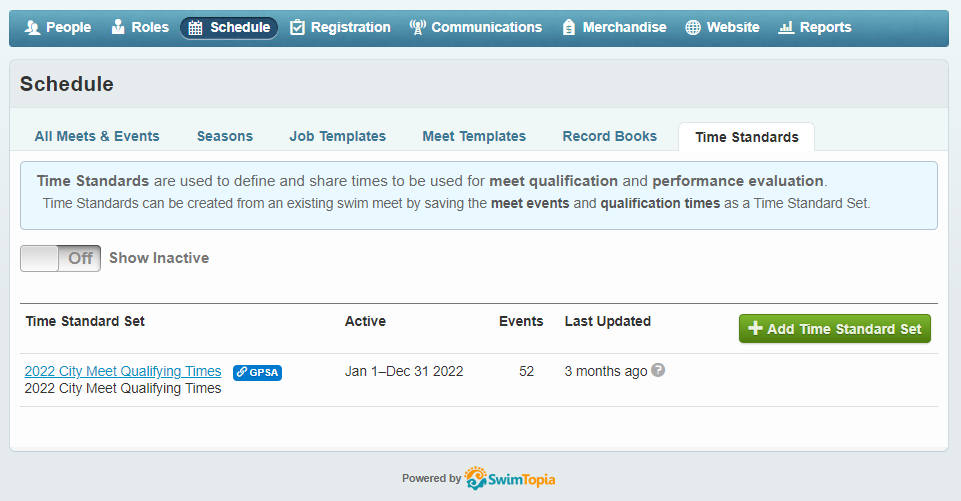Click the Reports bar chart icon

tap(786, 28)
